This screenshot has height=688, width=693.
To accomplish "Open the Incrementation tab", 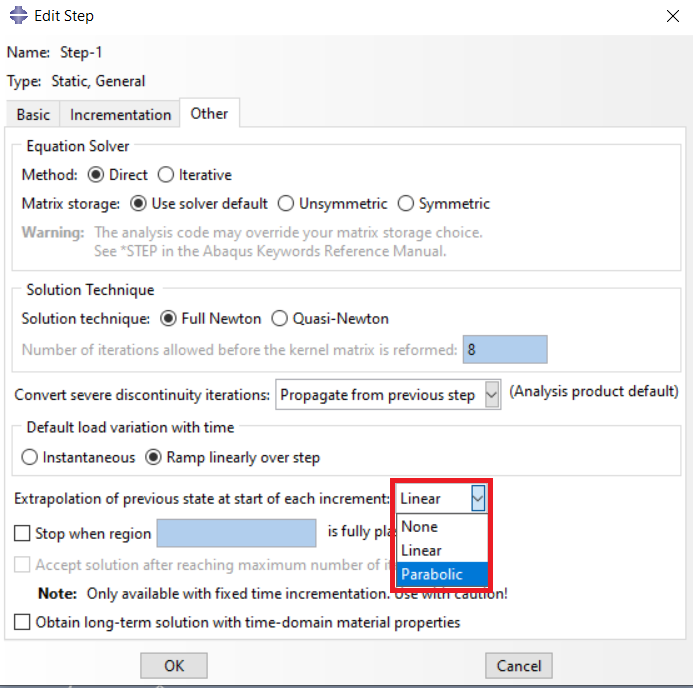I will tap(120, 115).
